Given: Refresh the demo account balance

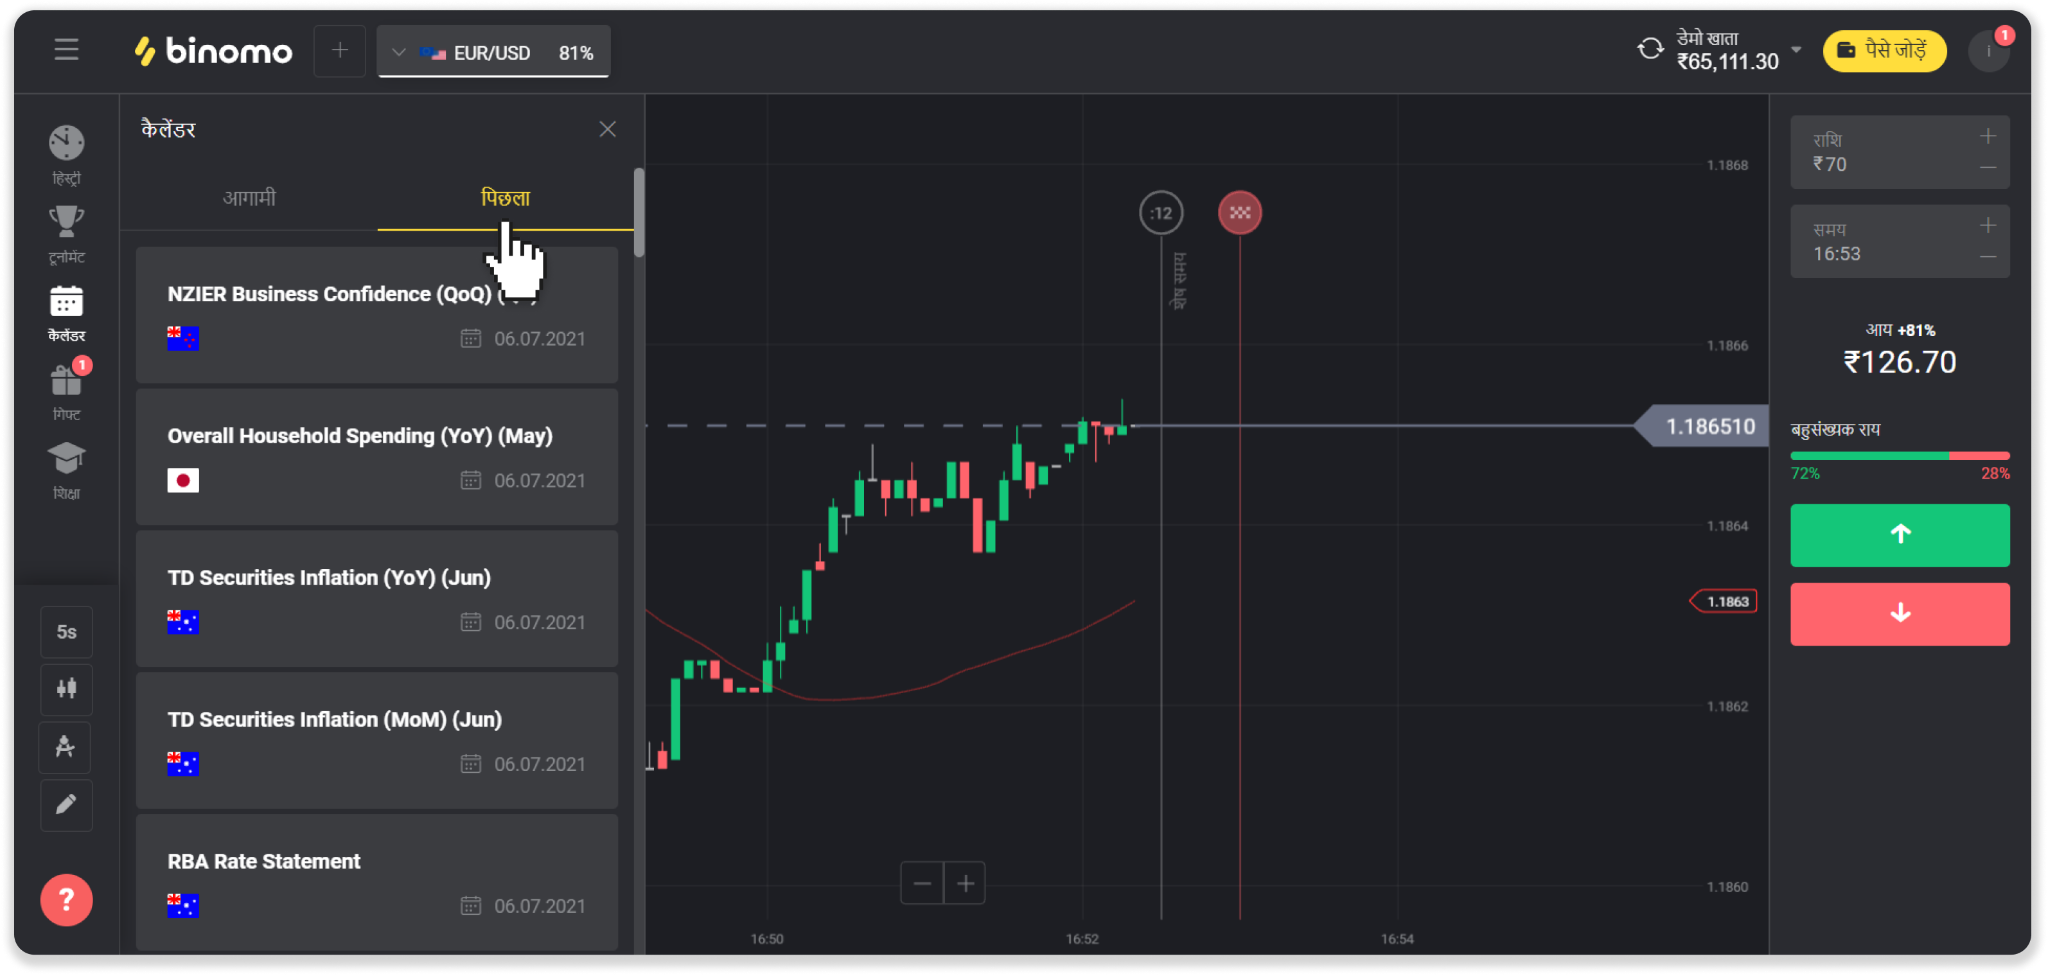Looking at the screenshot, I should pos(1650,49).
